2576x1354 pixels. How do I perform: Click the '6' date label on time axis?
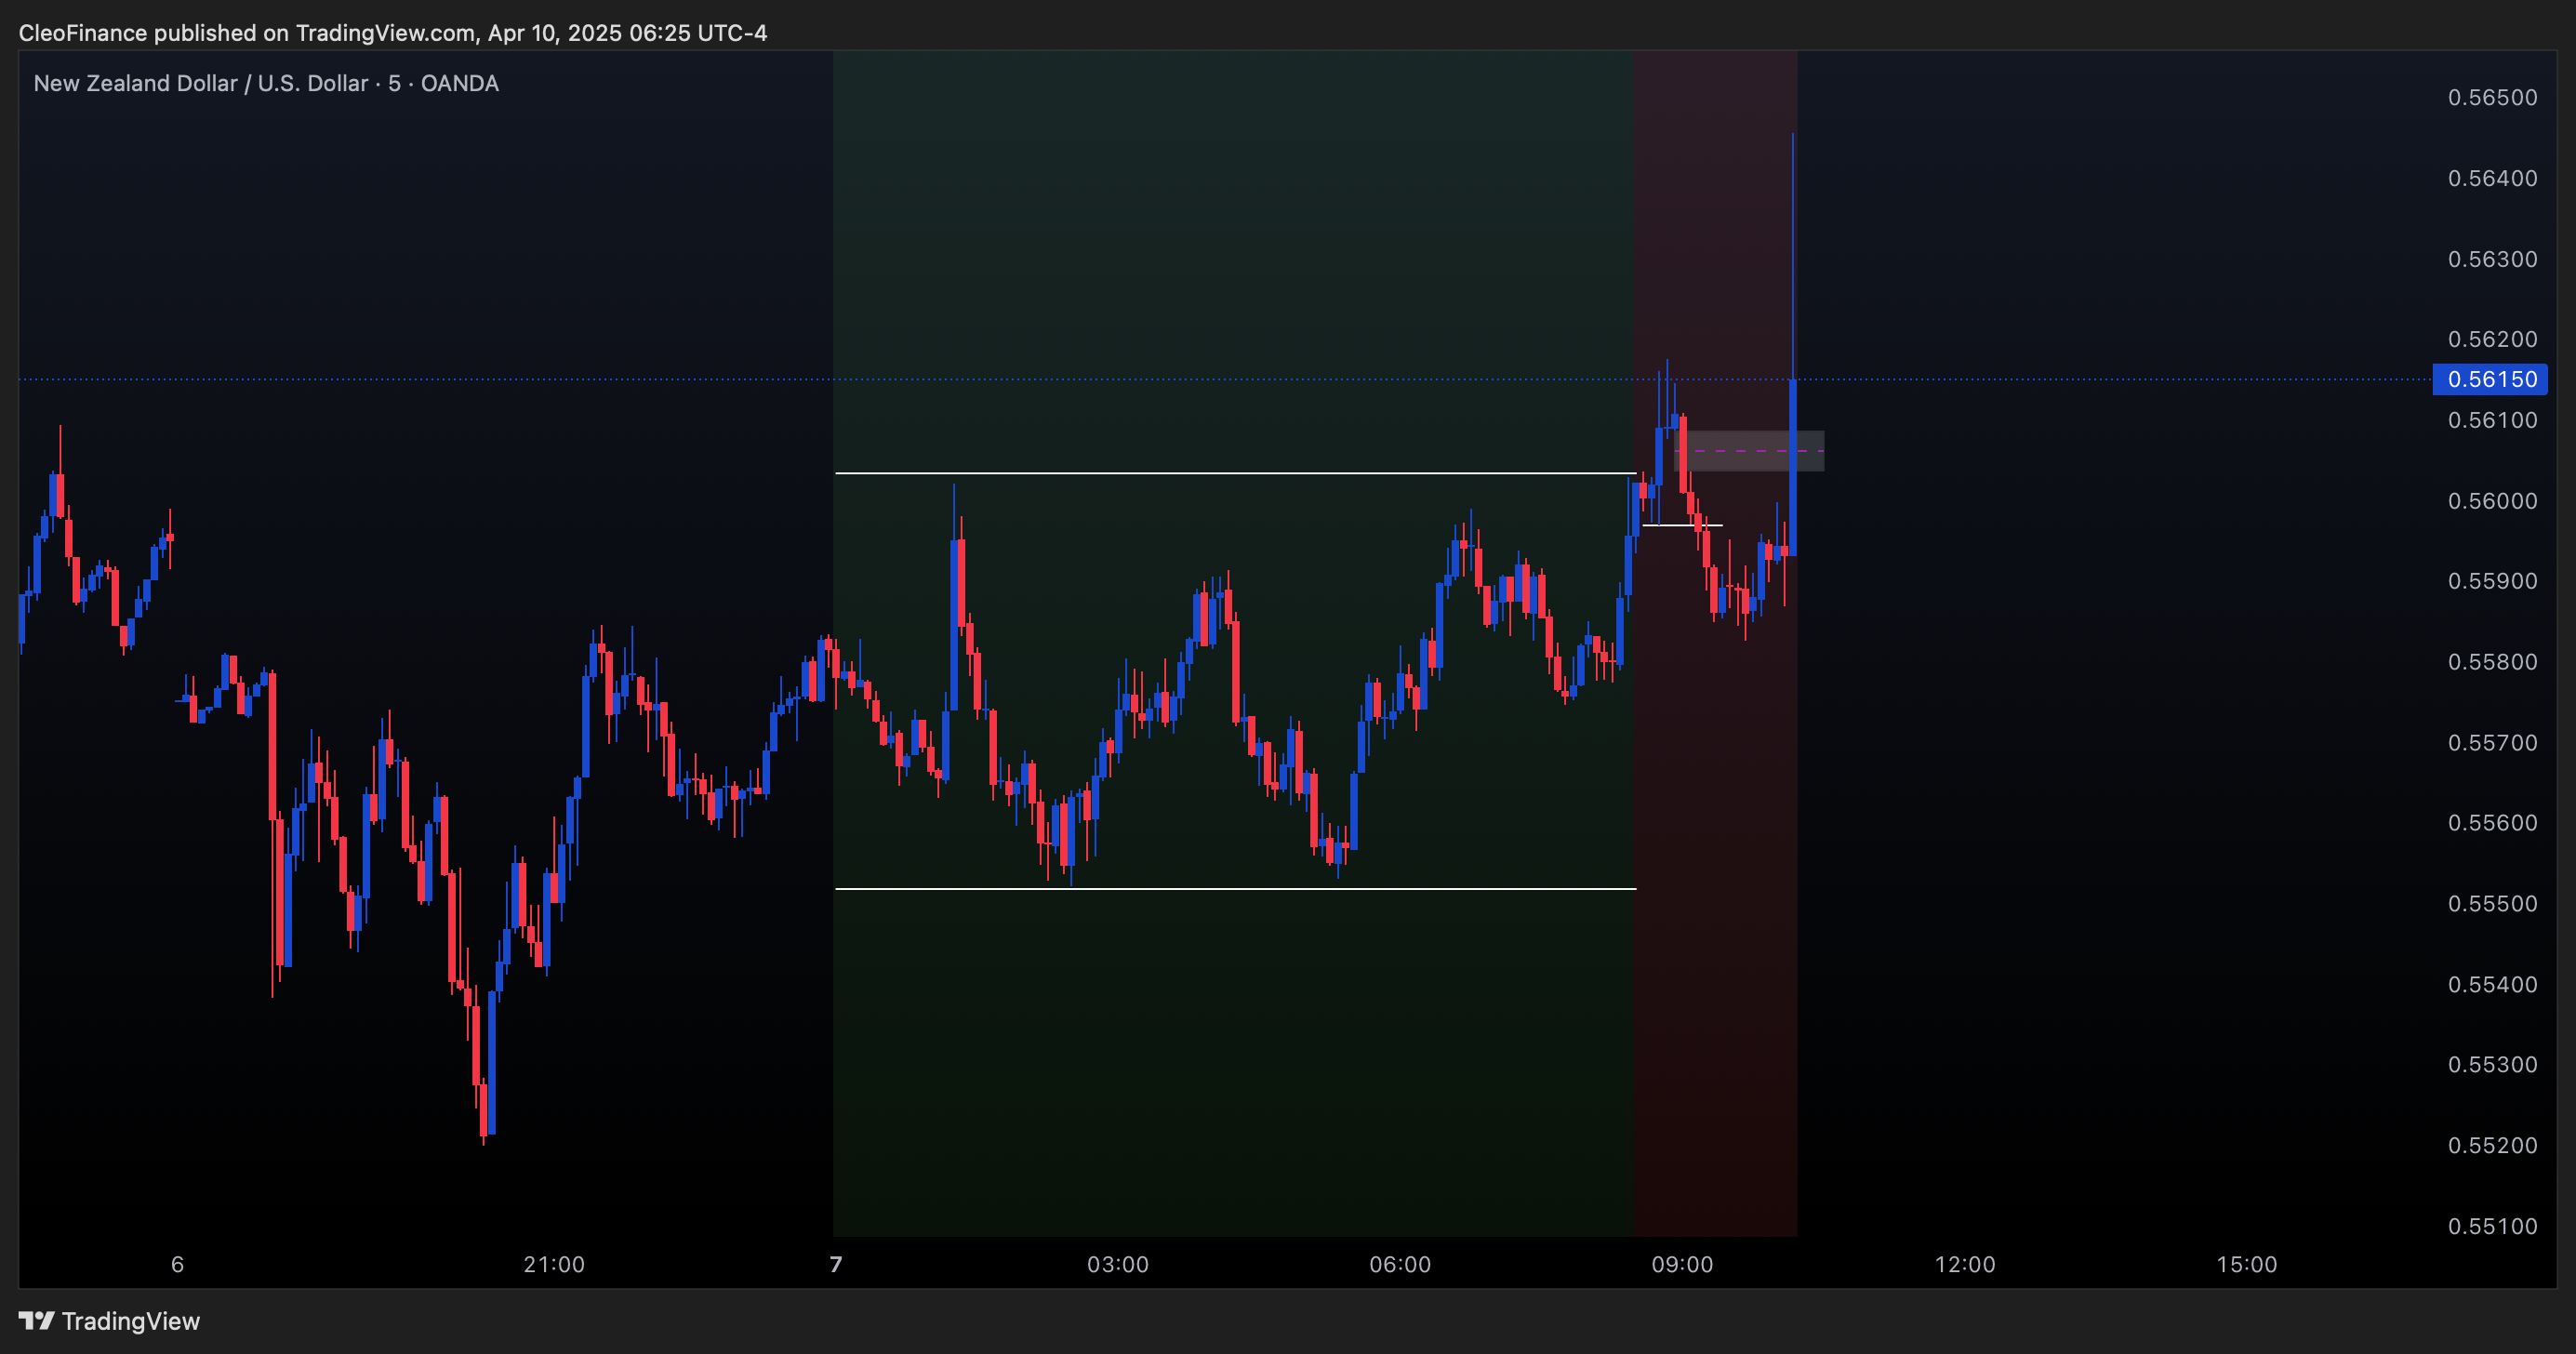pos(178,1265)
